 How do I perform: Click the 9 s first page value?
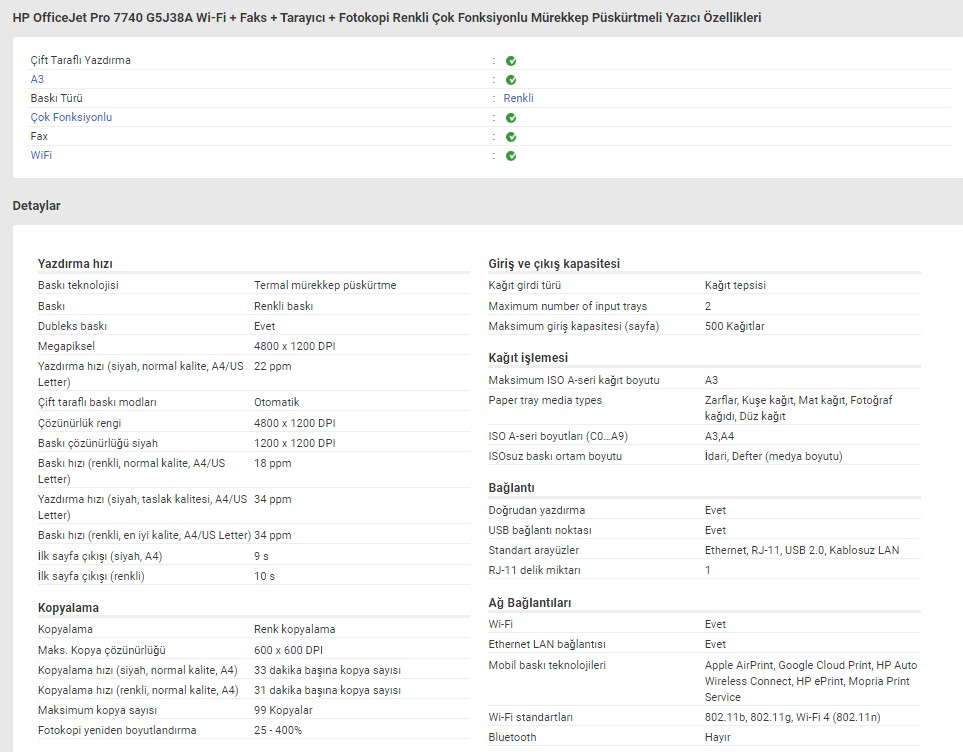click(261, 556)
